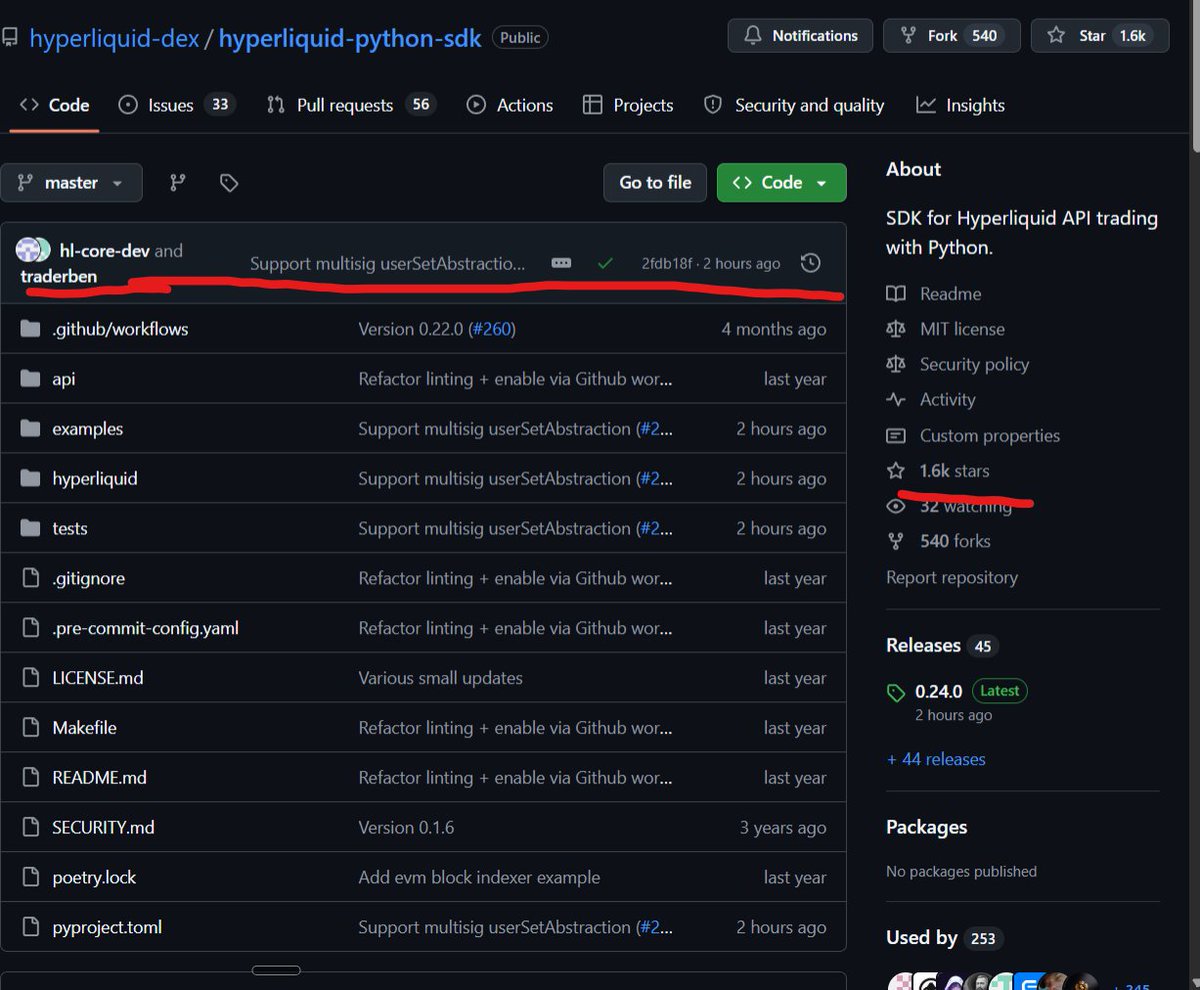Open hl-core-dev author profile
The width and height of the screenshot is (1200, 990).
pyautogui.click(x=105, y=251)
